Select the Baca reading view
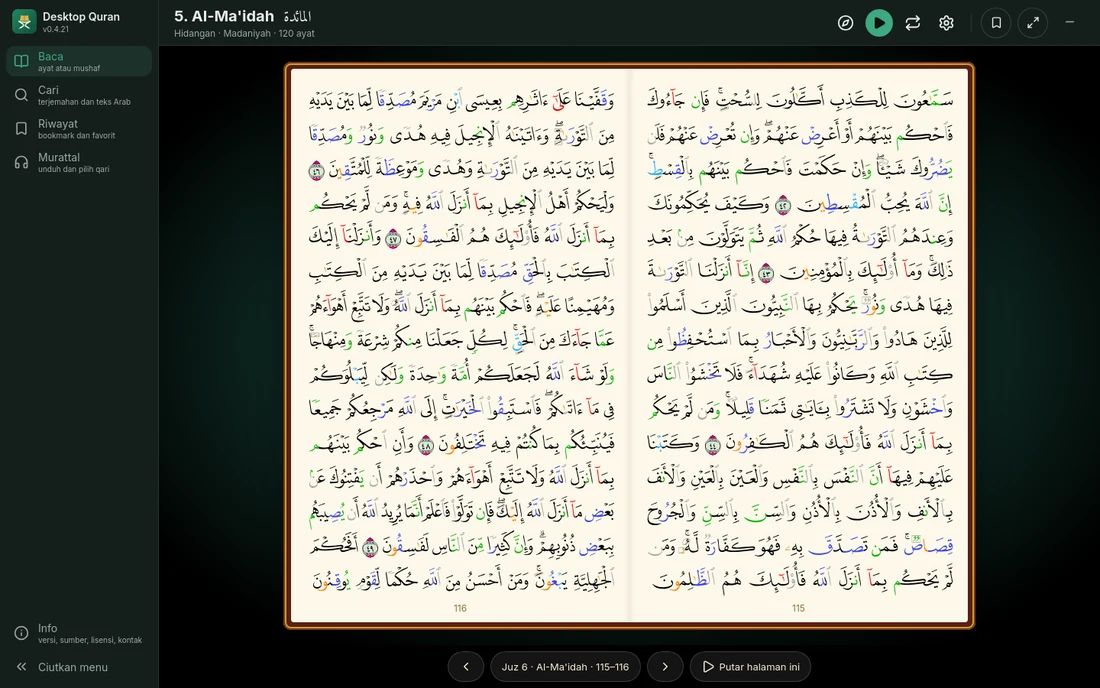The width and height of the screenshot is (1100, 688). (x=79, y=61)
